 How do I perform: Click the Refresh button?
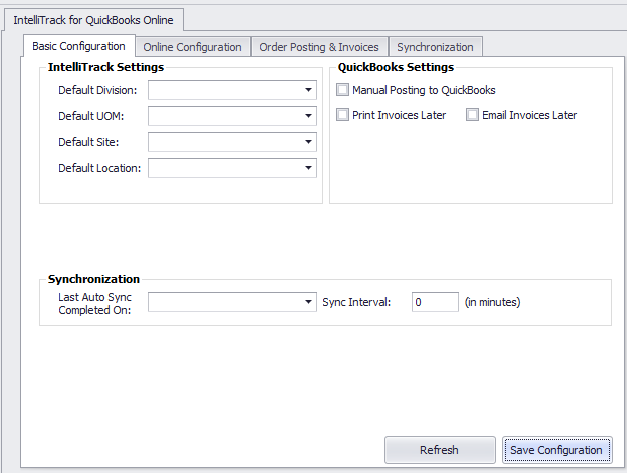pos(439,450)
